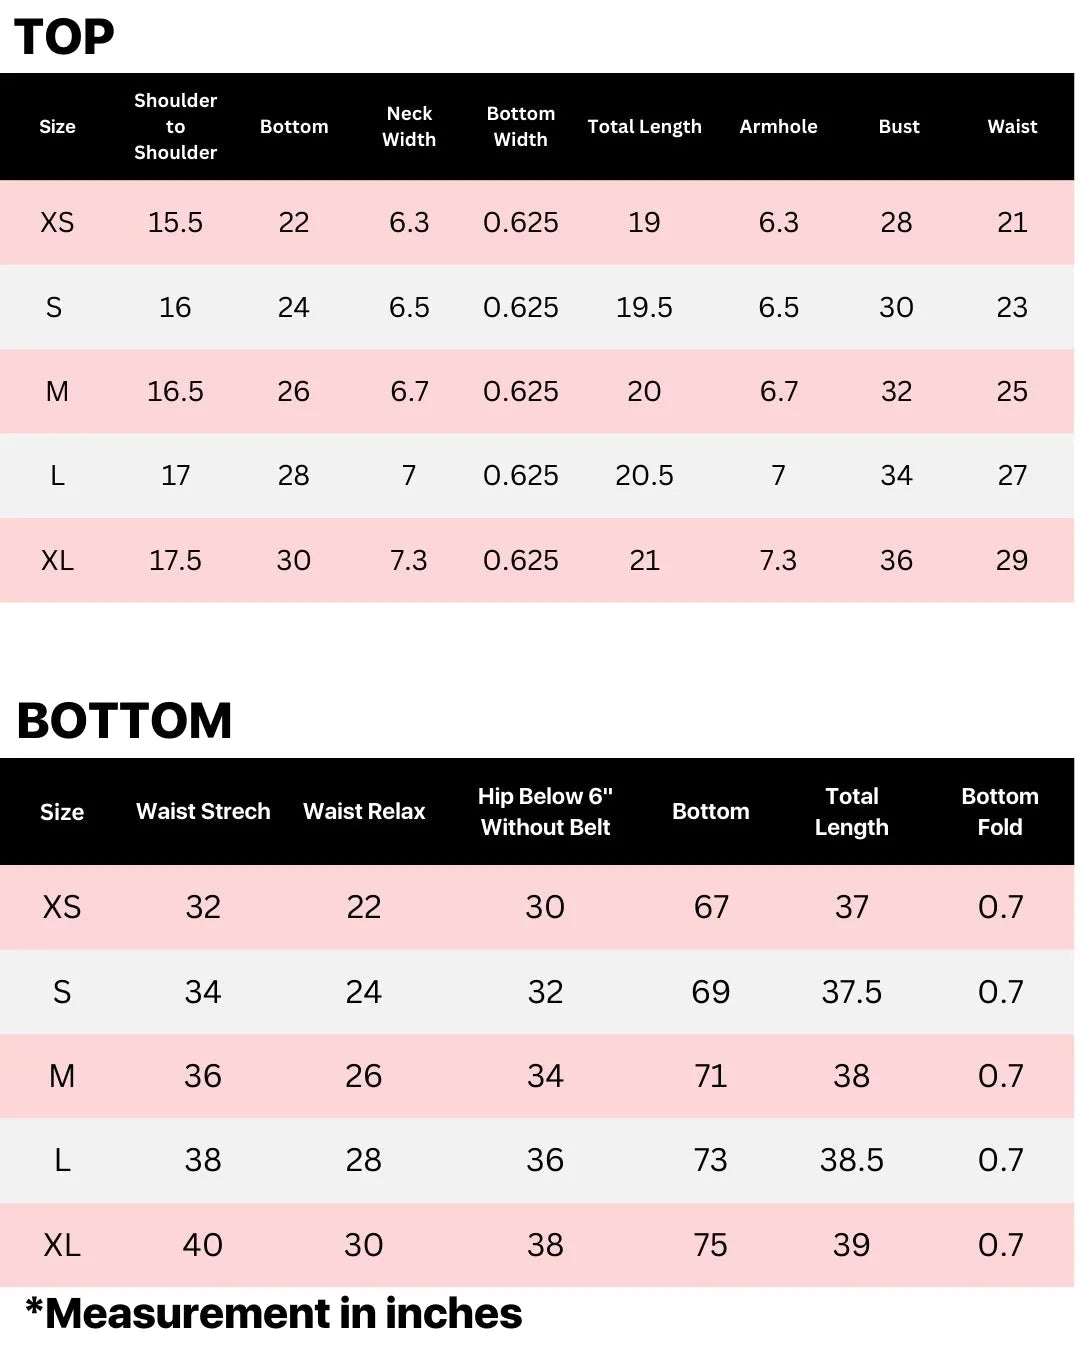
Task: Click the Waist Relax column header
Action: [x=364, y=811]
